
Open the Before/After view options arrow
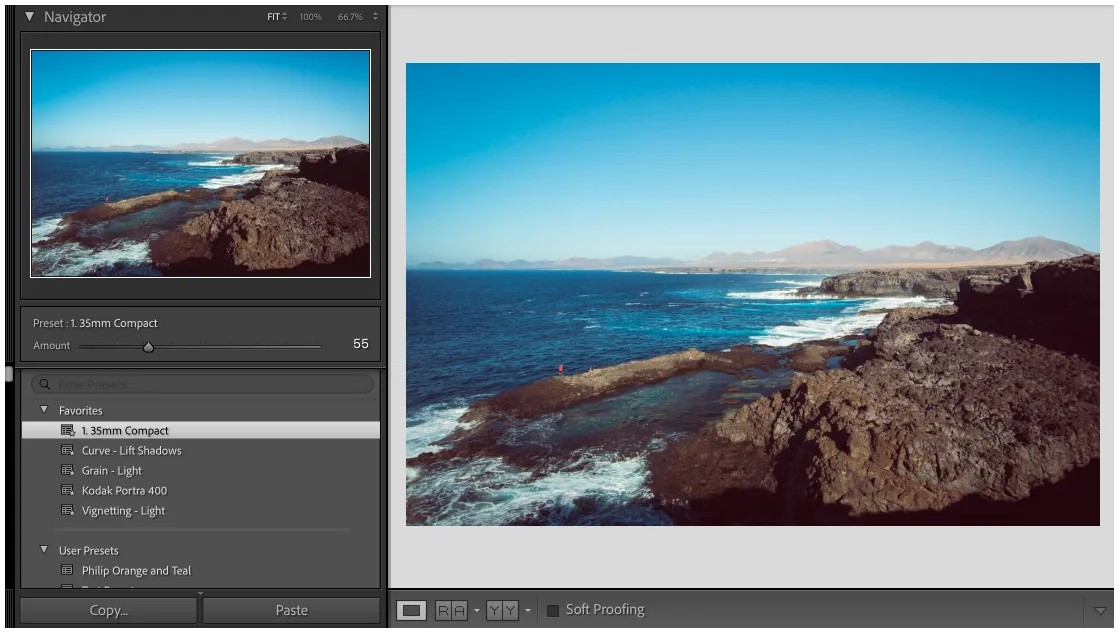tap(528, 611)
